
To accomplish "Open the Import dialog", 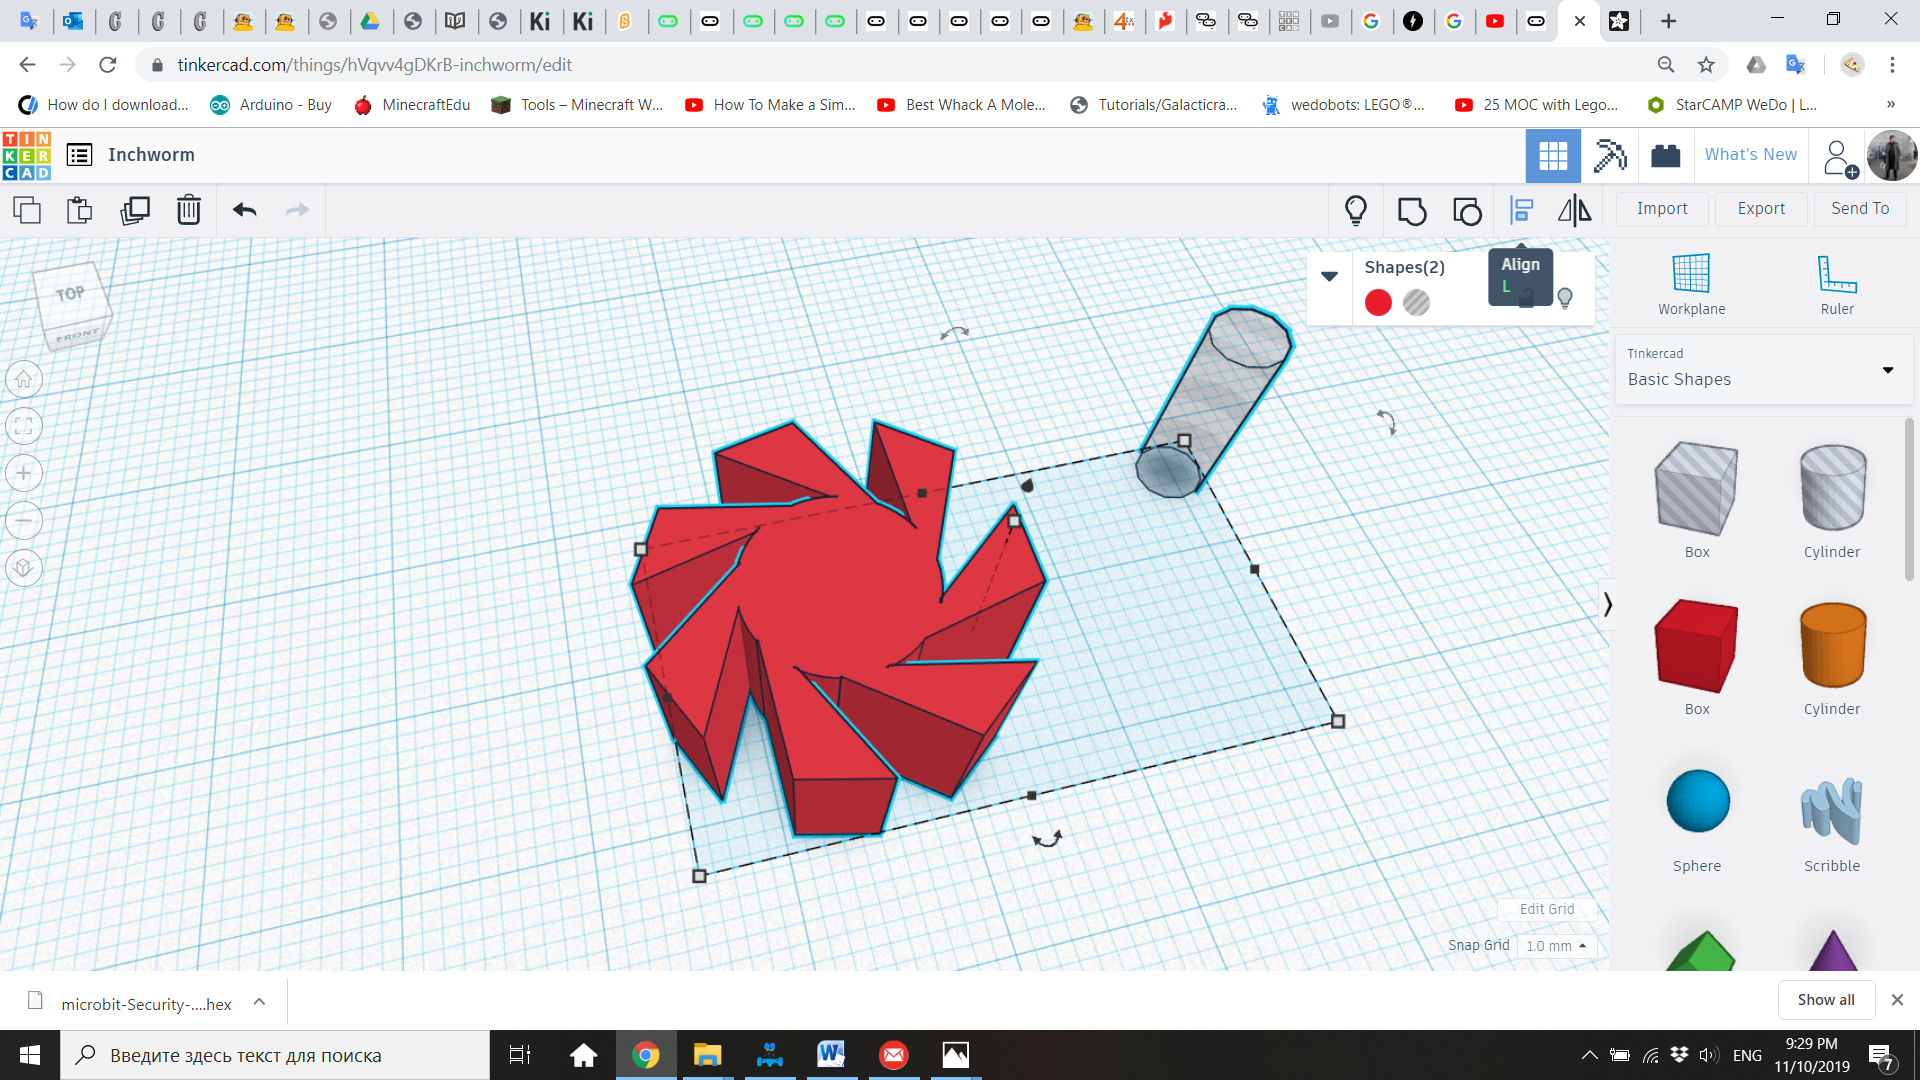I will coord(1661,208).
